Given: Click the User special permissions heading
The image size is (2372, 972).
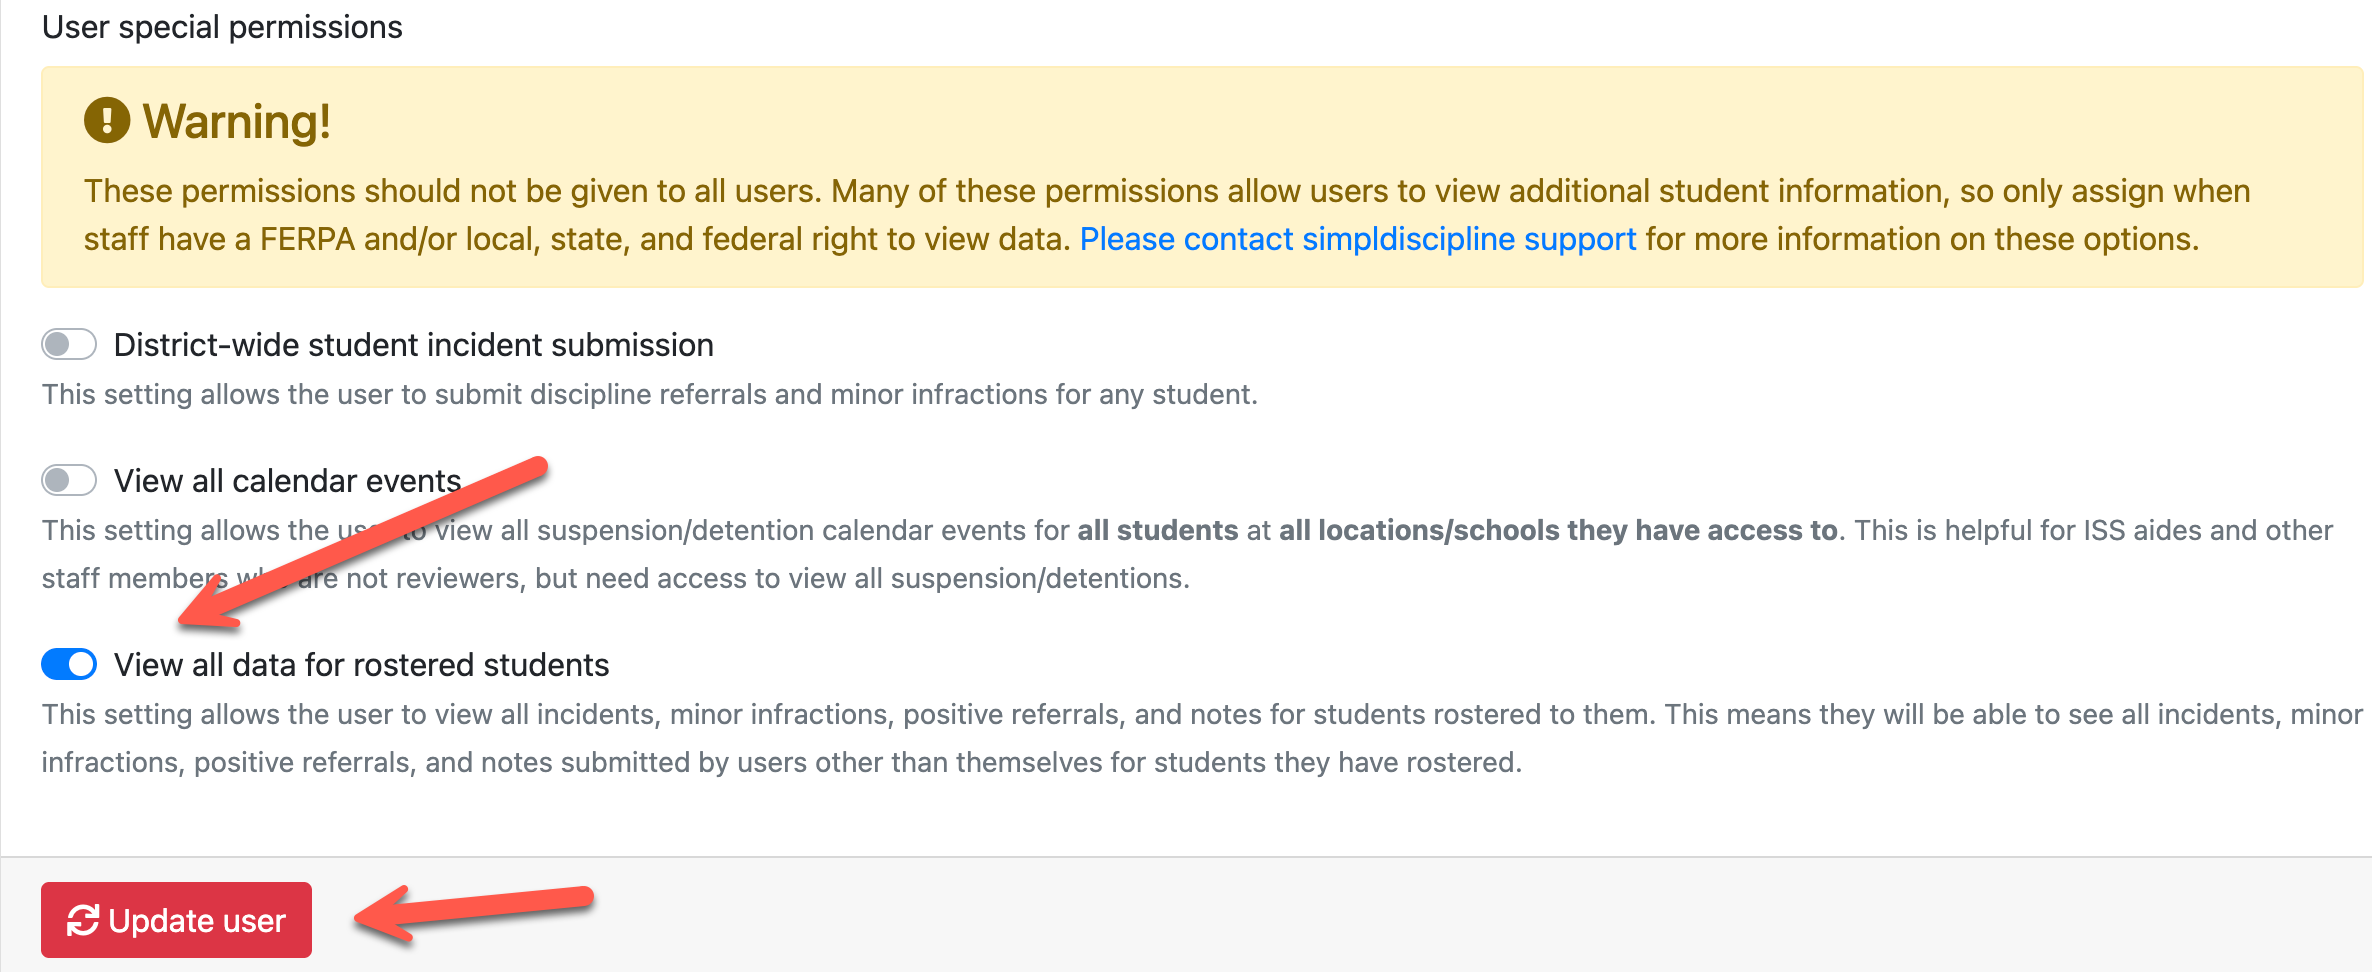Looking at the screenshot, I should pyautogui.click(x=222, y=27).
